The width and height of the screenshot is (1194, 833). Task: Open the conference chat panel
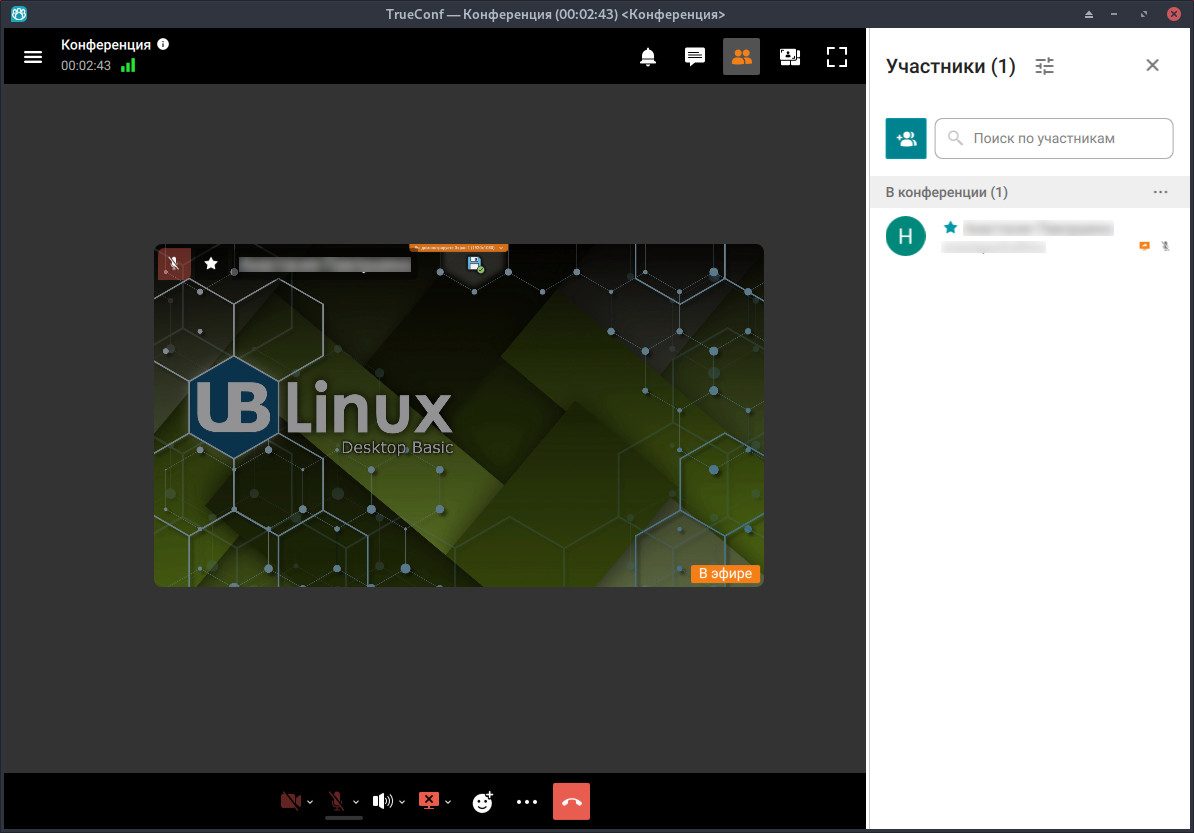[x=695, y=57]
